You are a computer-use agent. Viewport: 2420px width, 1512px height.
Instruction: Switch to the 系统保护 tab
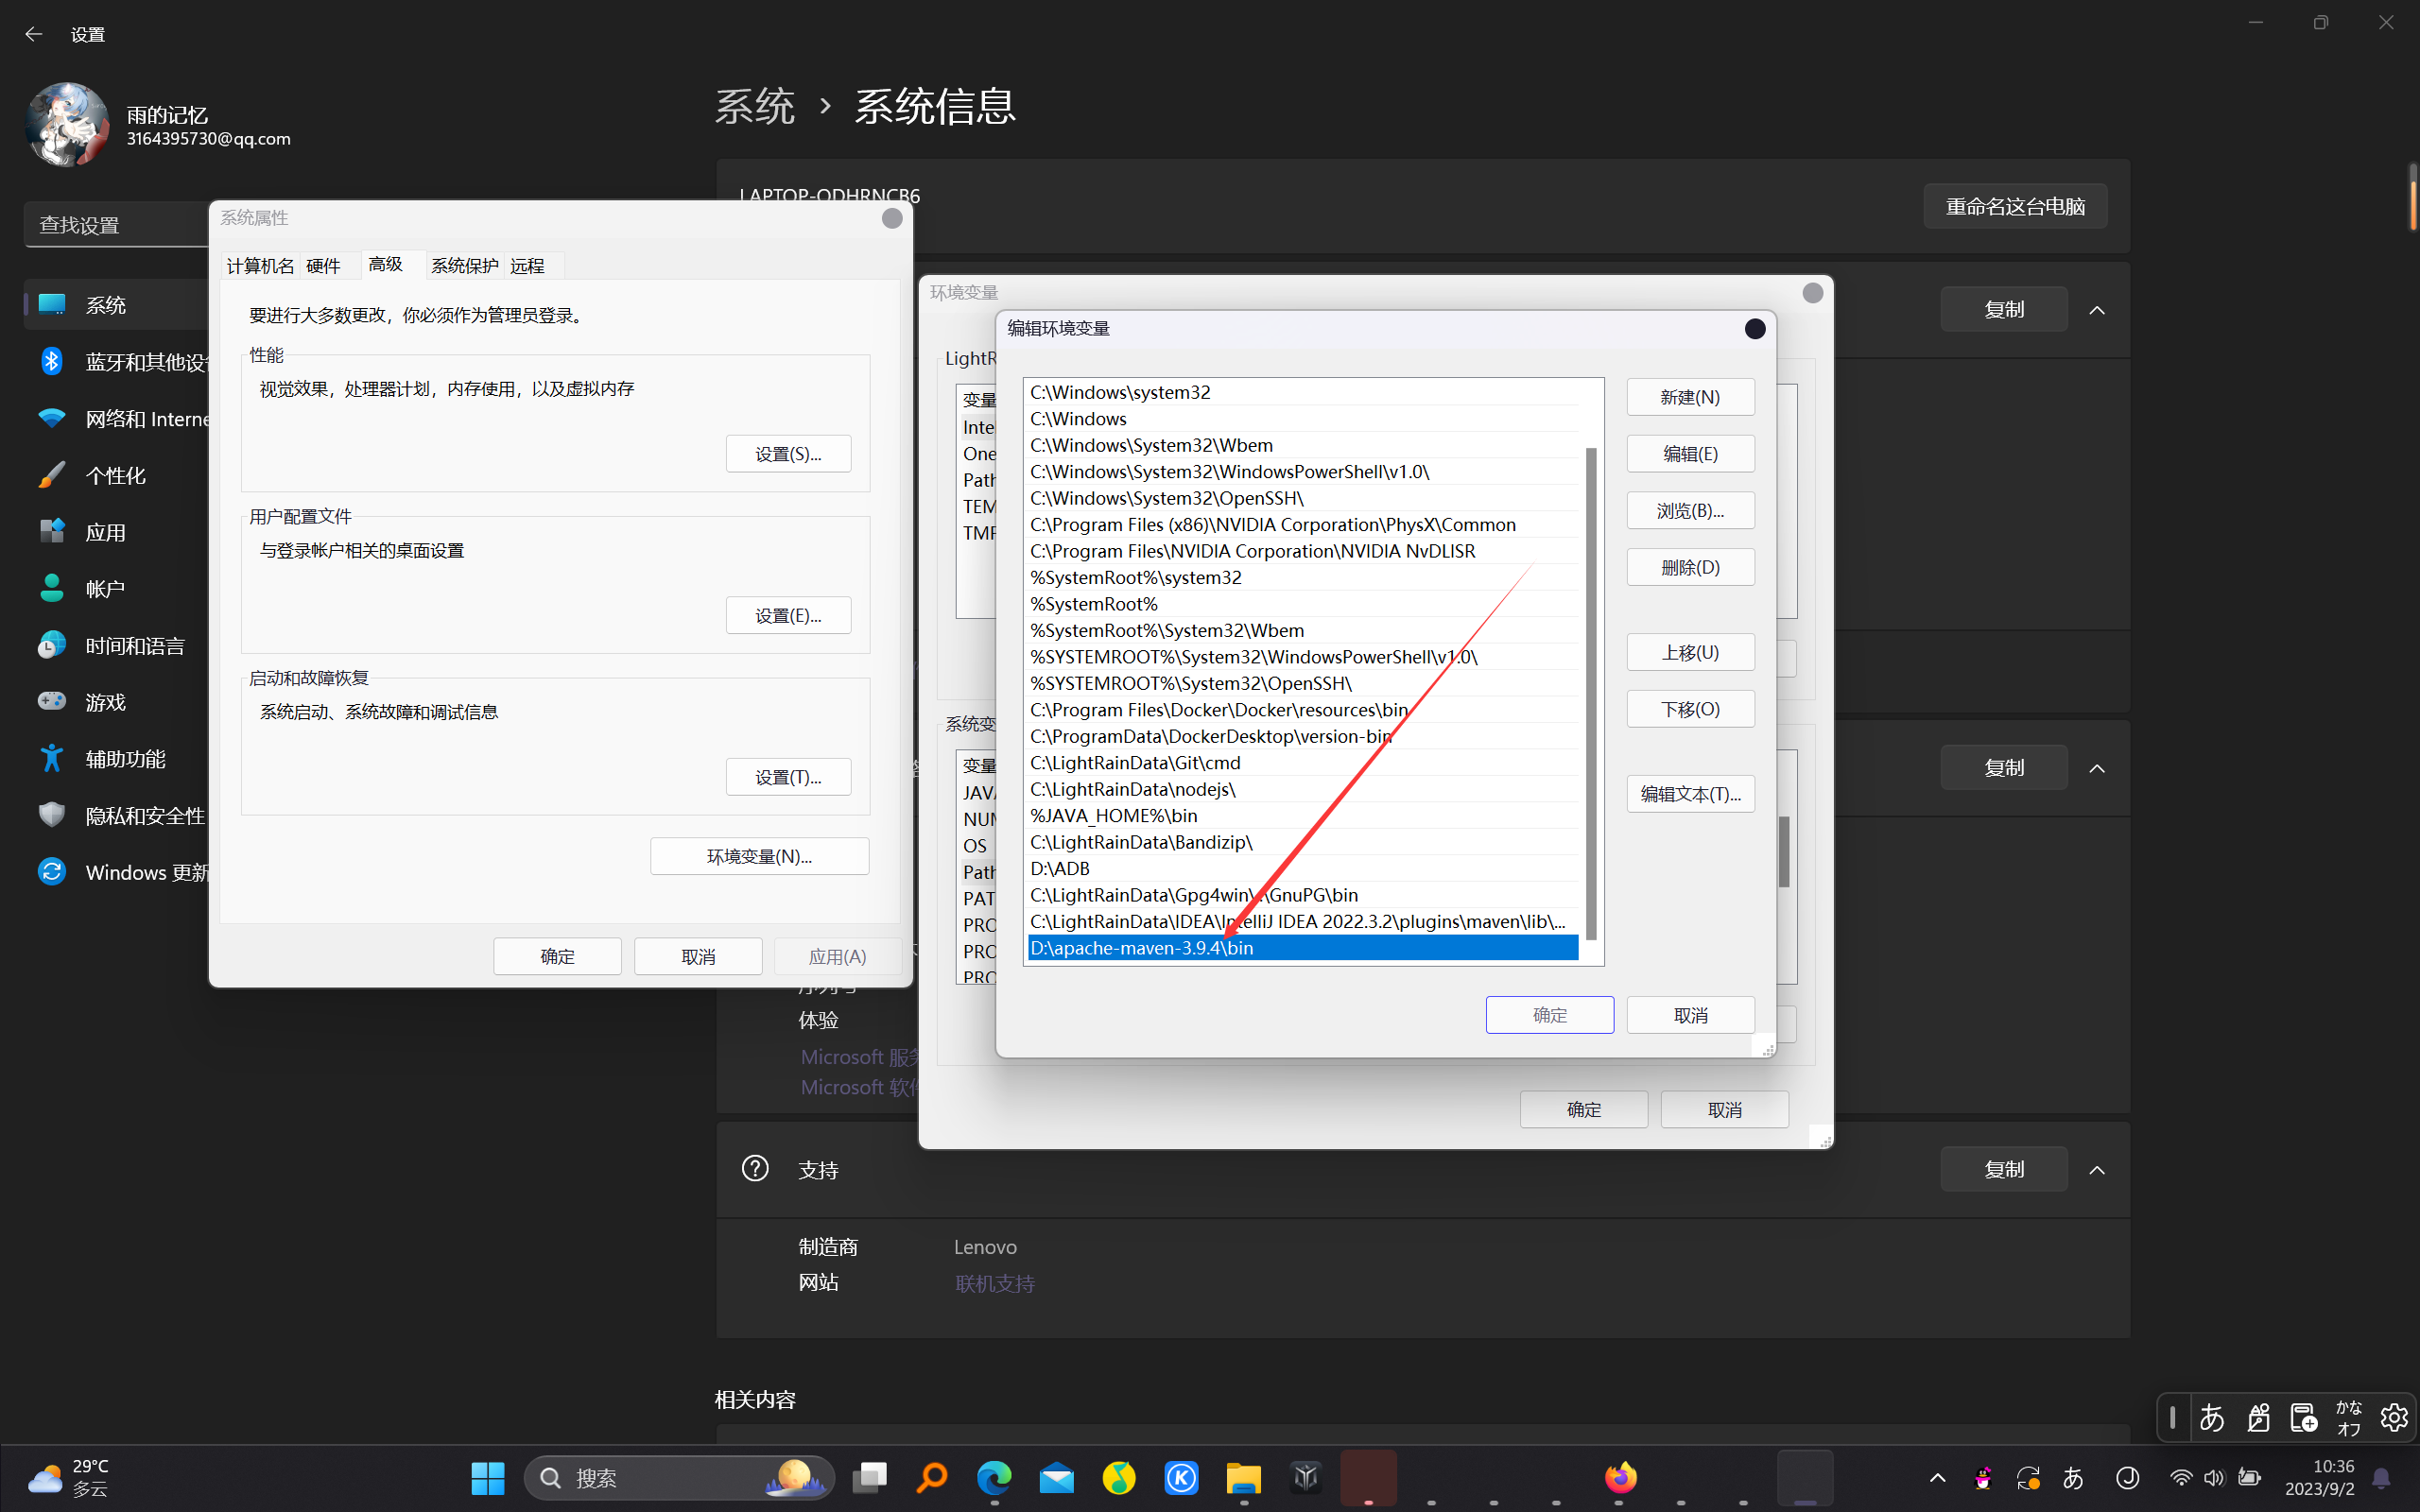click(x=464, y=265)
